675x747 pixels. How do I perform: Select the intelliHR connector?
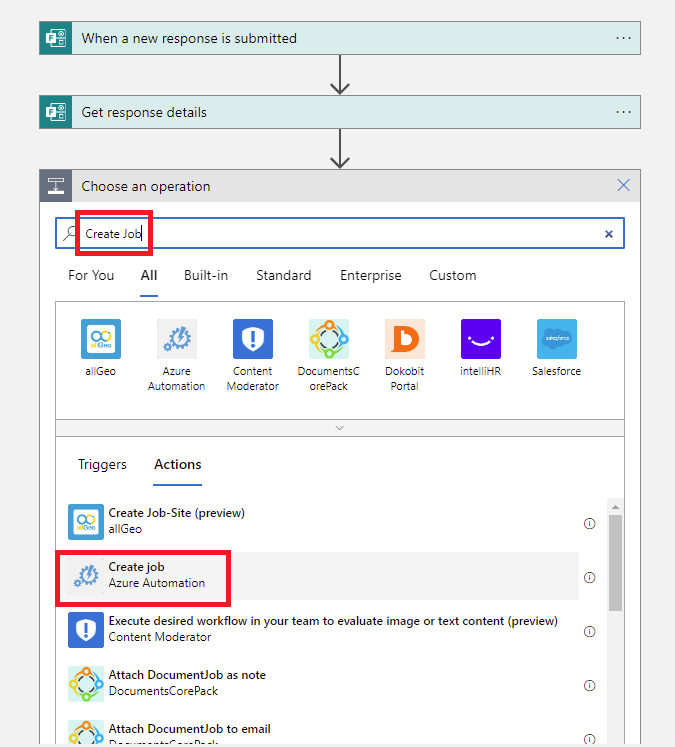click(481, 339)
